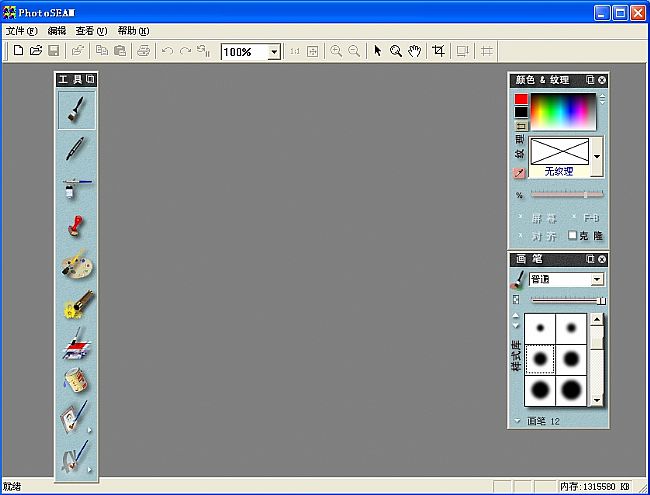Swap foreground and background colors button
The width and height of the screenshot is (650, 495).
tap(521, 126)
